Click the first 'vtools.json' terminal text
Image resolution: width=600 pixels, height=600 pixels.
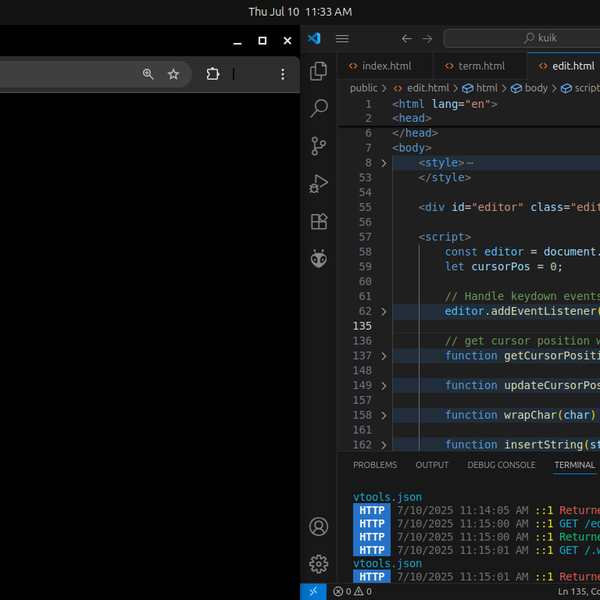387,497
